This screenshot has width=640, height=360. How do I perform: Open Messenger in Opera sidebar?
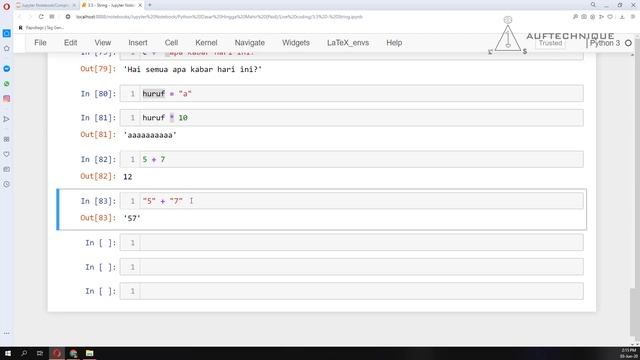(x=7, y=69)
